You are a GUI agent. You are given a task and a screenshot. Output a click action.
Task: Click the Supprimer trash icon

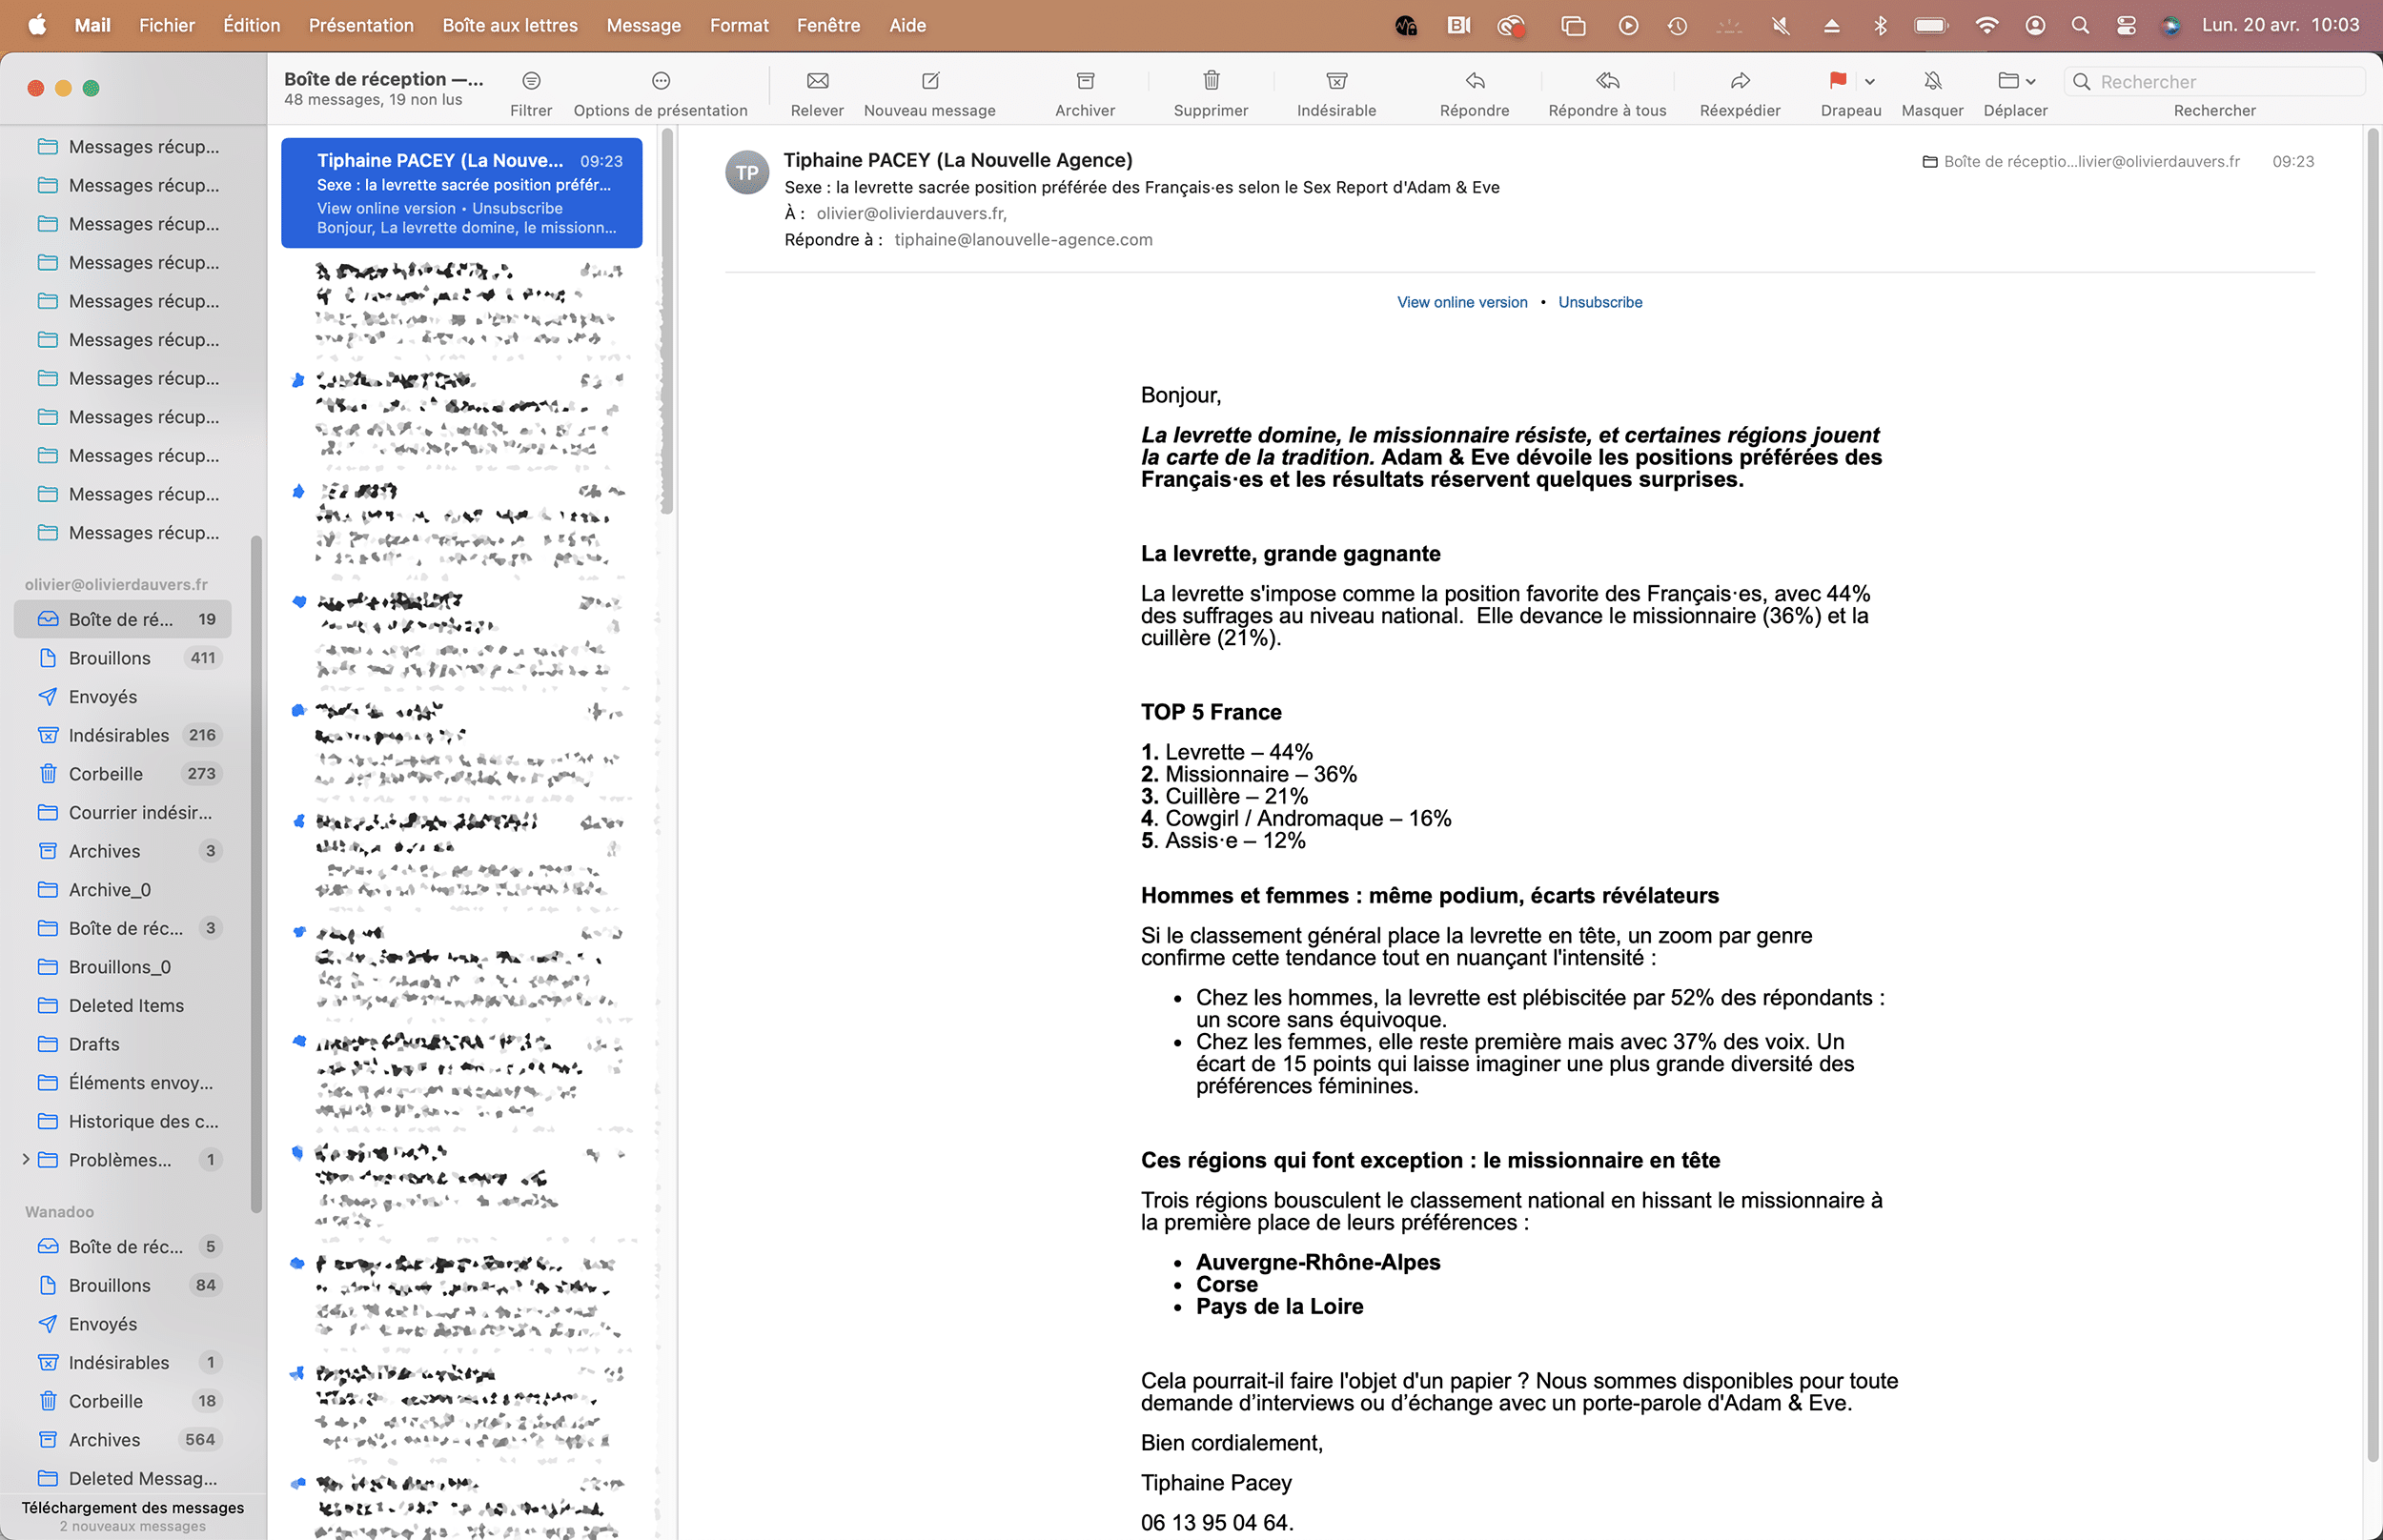1210,80
